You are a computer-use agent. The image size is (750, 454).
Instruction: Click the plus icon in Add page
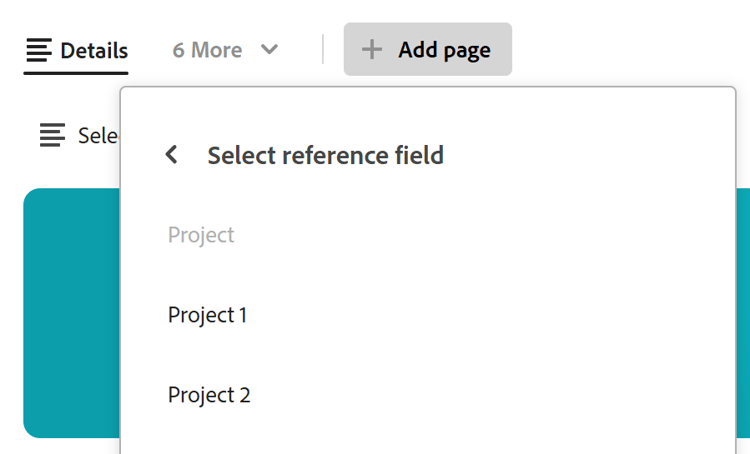[372, 49]
